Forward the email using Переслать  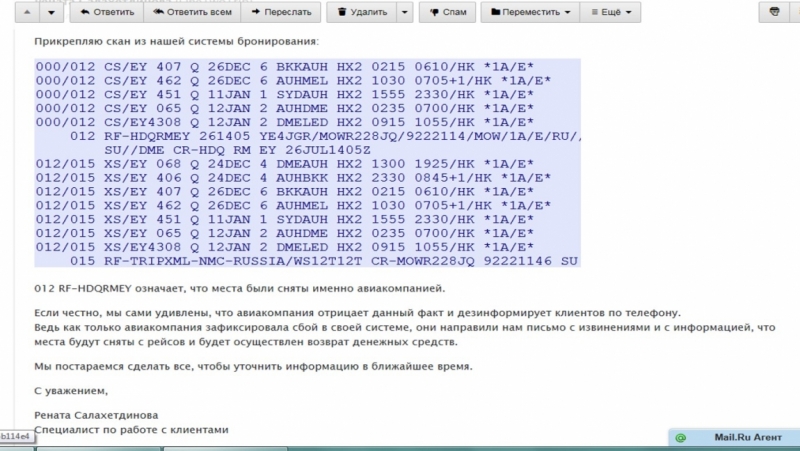(x=283, y=13)
